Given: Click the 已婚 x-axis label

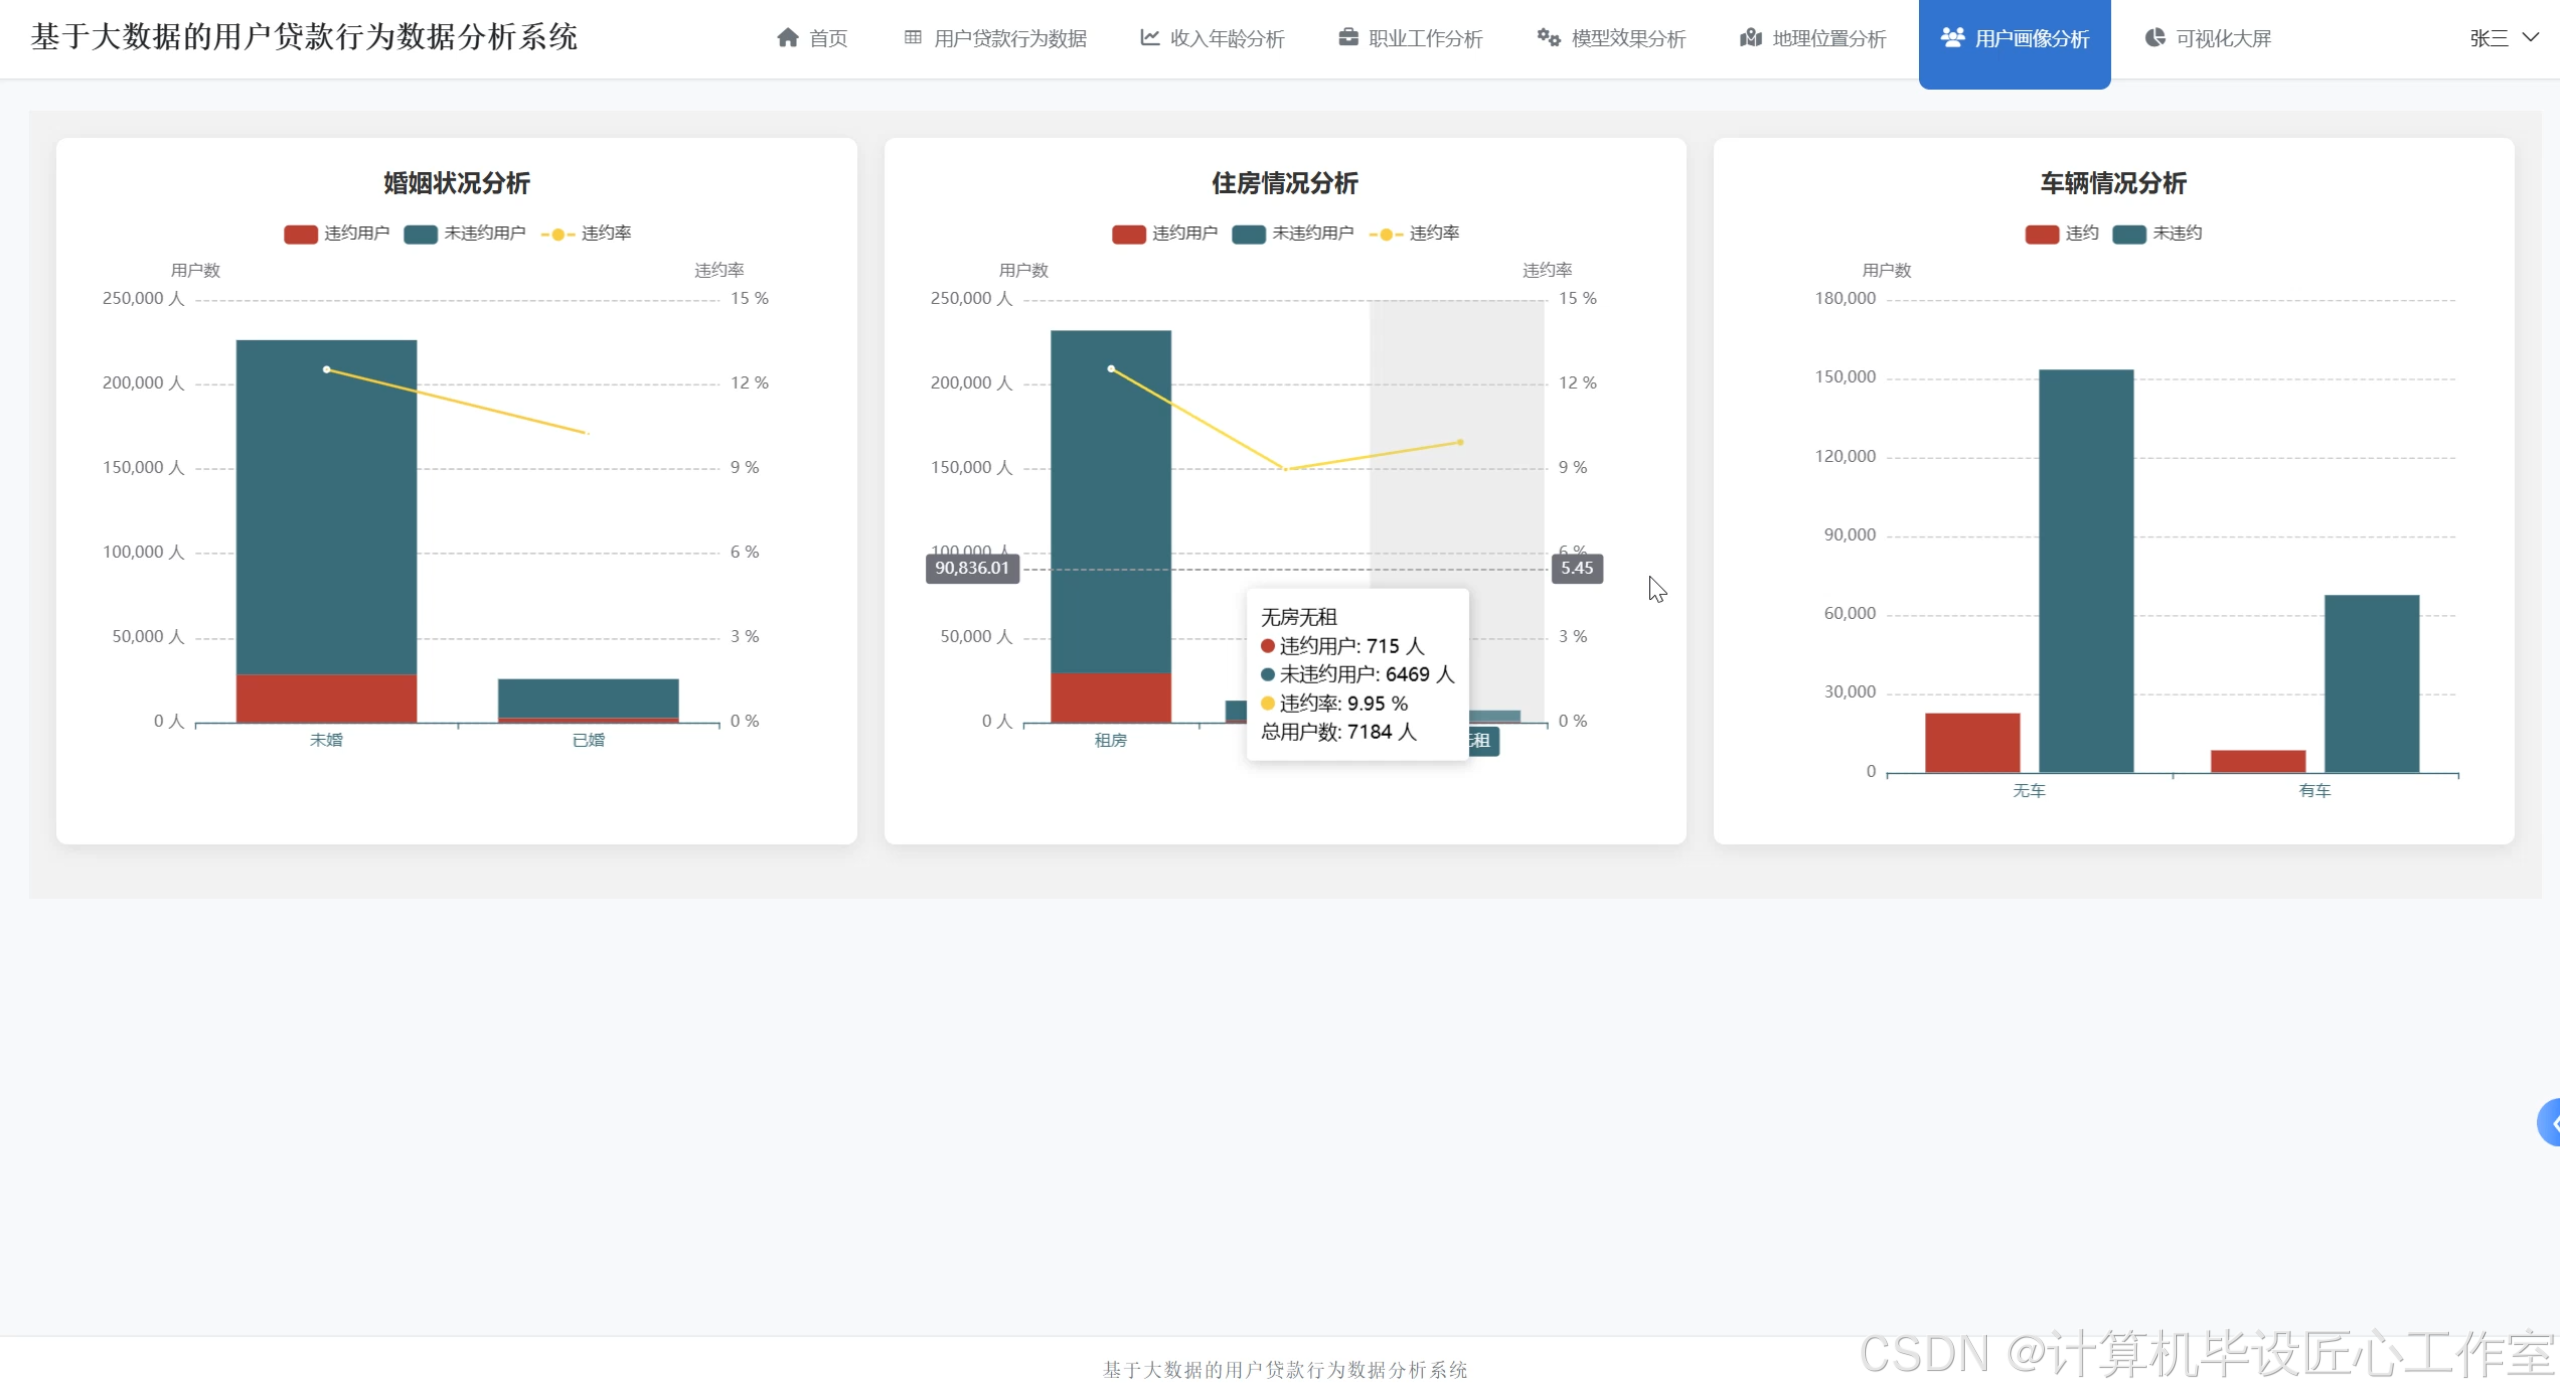Looking at the screenshot, I should 588,740.
